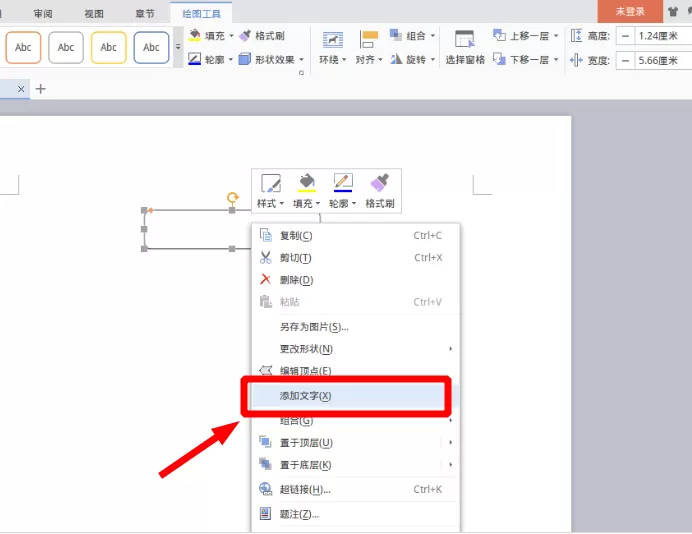Image resolution: width=692 pixels, height=534 pixels.
Task: Switch to the View (视图) tab
Action: tap(94, 14)
